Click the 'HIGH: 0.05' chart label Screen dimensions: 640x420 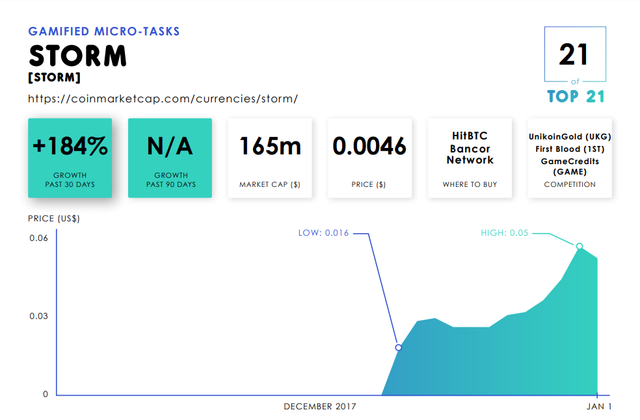(x=504, y=233)
